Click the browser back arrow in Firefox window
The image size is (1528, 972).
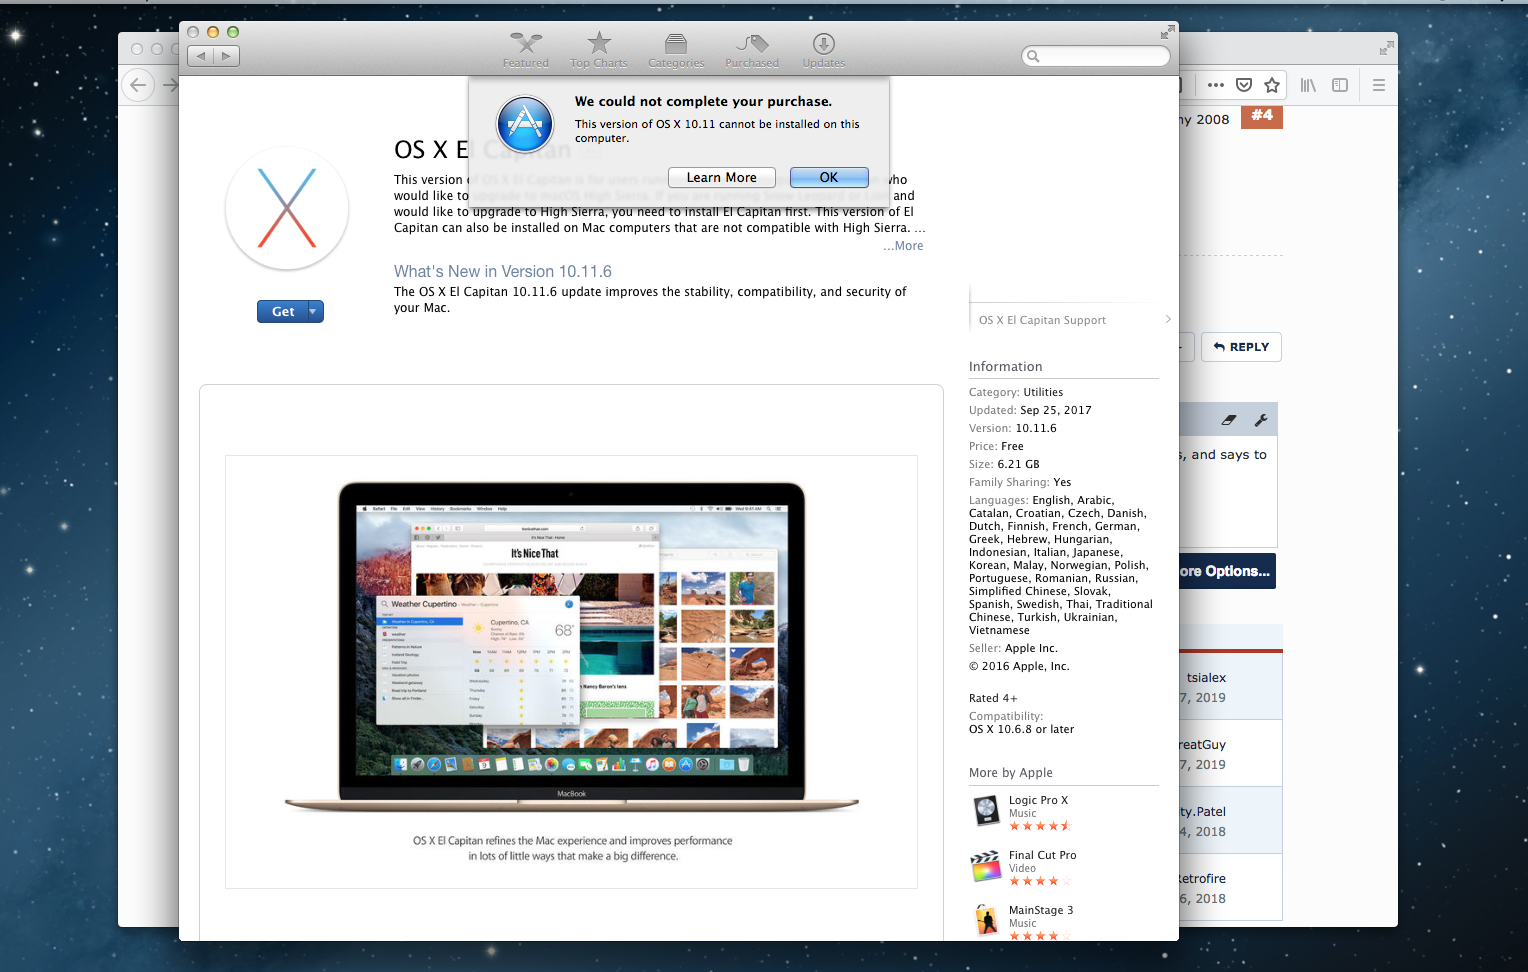(138, 85)
